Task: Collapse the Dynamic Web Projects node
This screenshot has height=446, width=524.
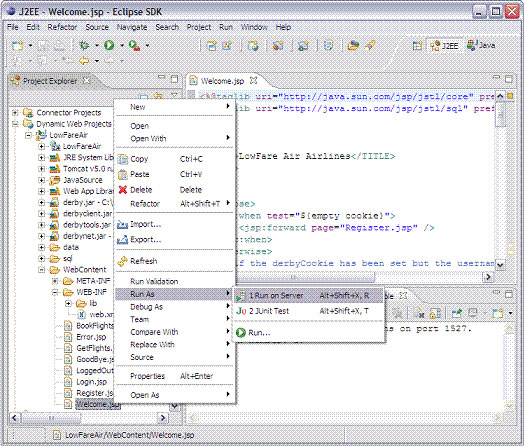Action: (x=15, y=124)
